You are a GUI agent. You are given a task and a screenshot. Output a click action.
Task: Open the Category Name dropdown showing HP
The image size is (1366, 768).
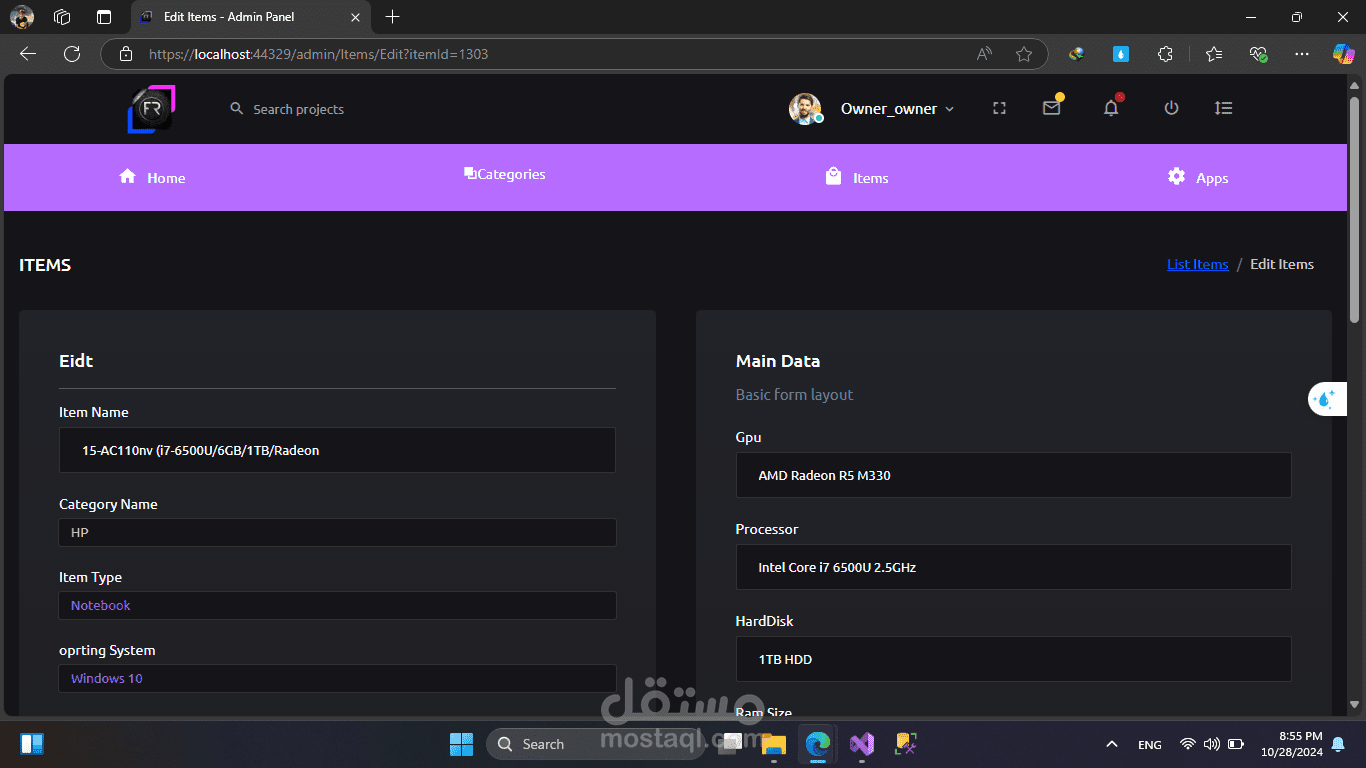337,532
